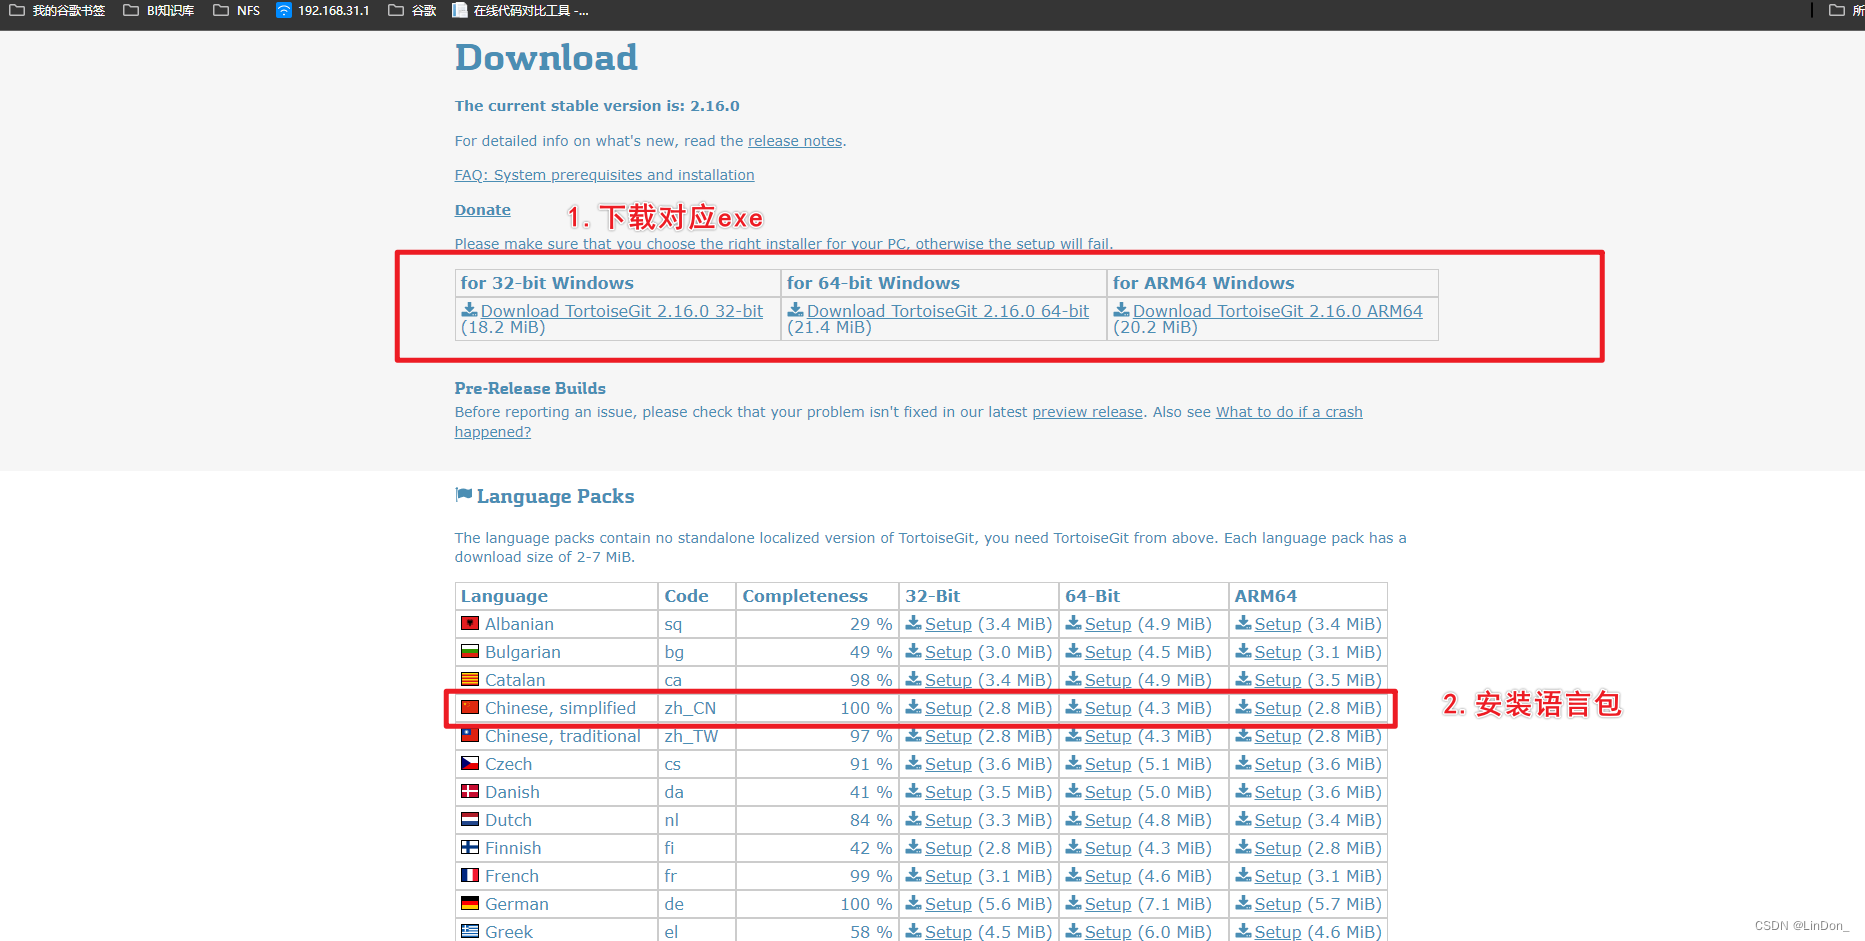Image resolution: width=1865 pixels, height=941 pixels.
Task: Download Chinese simplified 64-Bit Setup
Action: coord(1108,708)
